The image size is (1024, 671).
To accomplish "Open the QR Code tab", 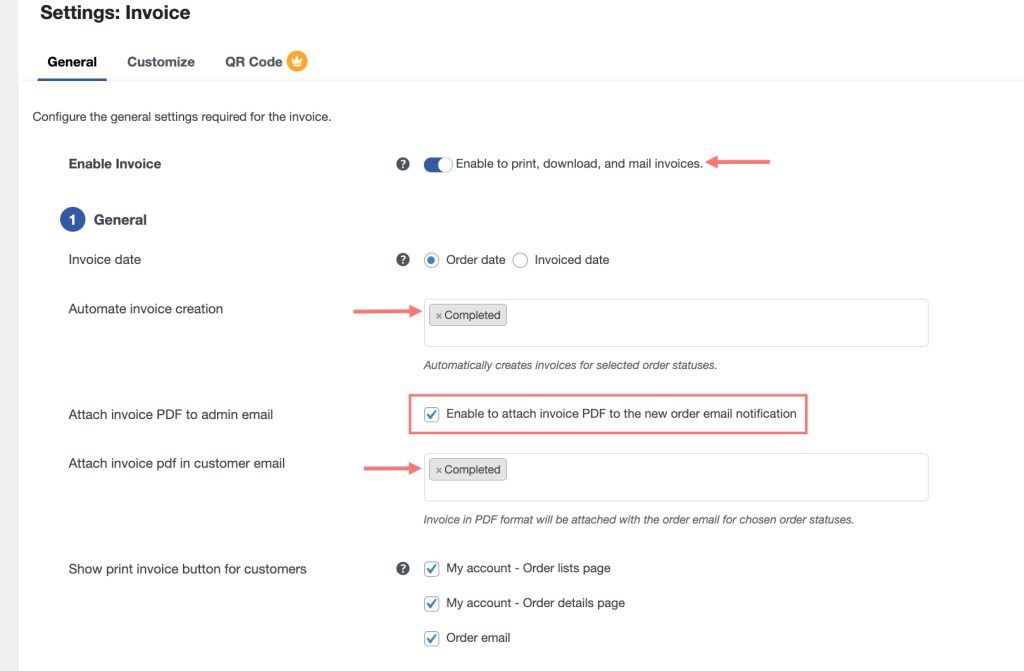I will (x=253, y=61).
